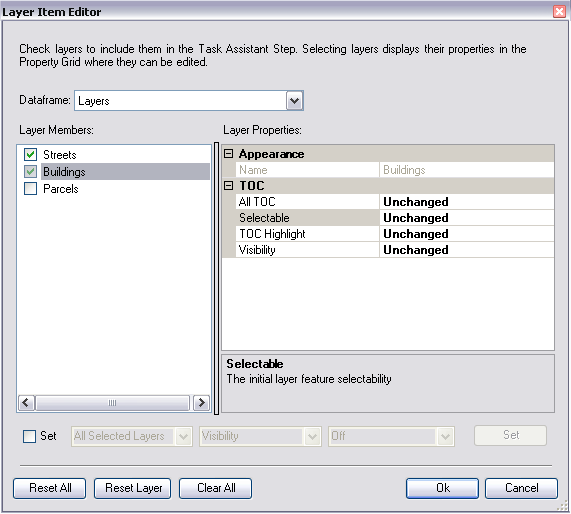Confirm with the Ok button
This screenshot has width=571, height=514.
pos(442,488)
